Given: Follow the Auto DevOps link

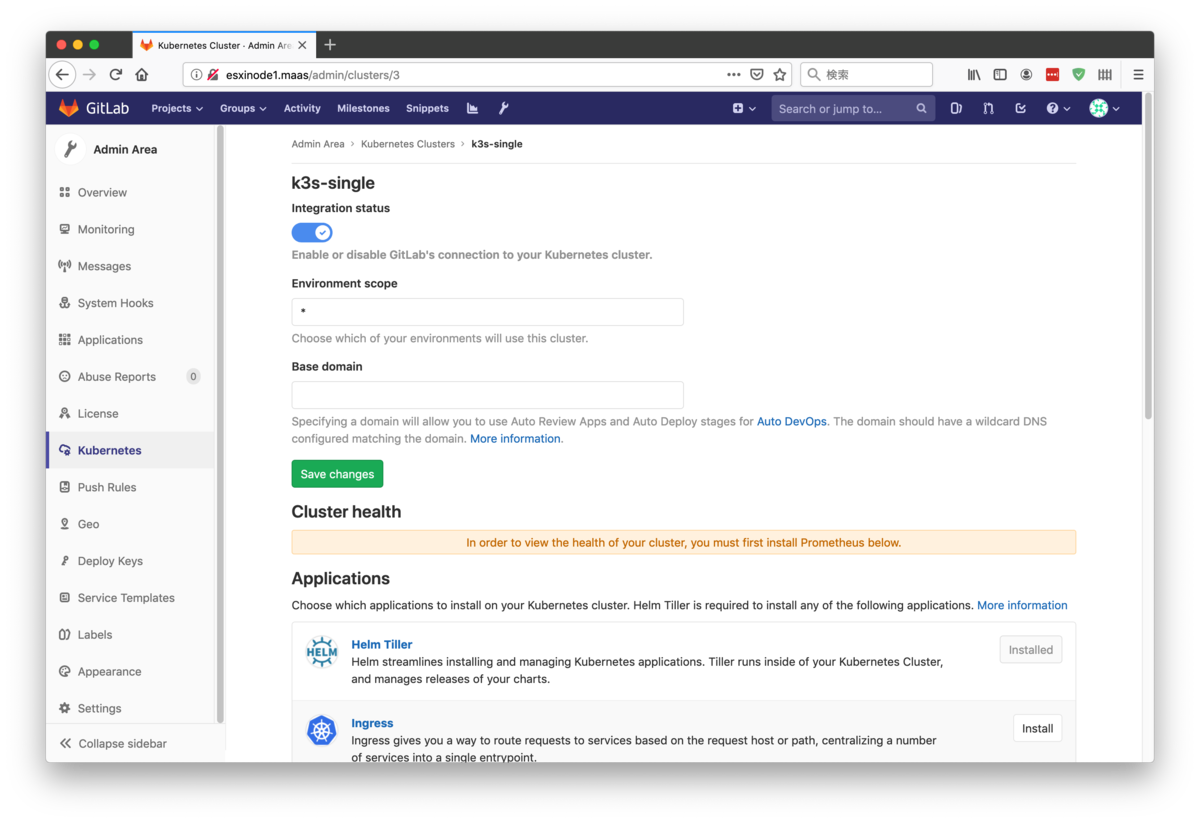Looking at the screenshot, I should coord(792,422).
